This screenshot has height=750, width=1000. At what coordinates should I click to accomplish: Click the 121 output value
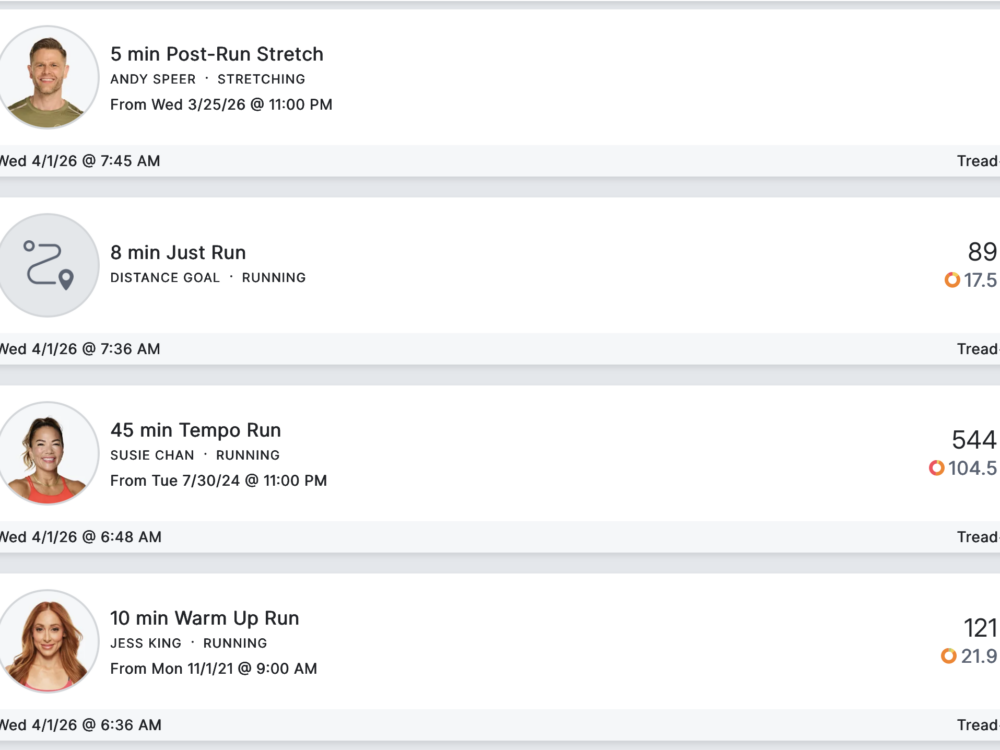980,628
